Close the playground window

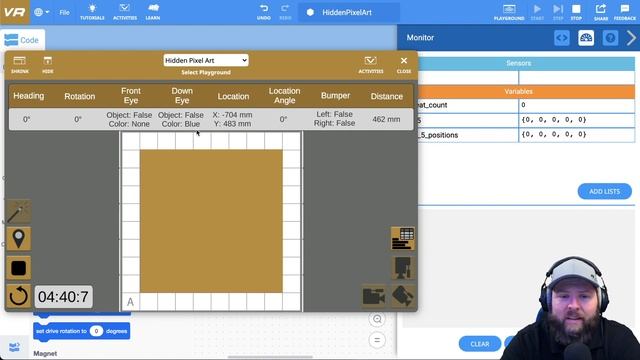click(x=404, y=65)
